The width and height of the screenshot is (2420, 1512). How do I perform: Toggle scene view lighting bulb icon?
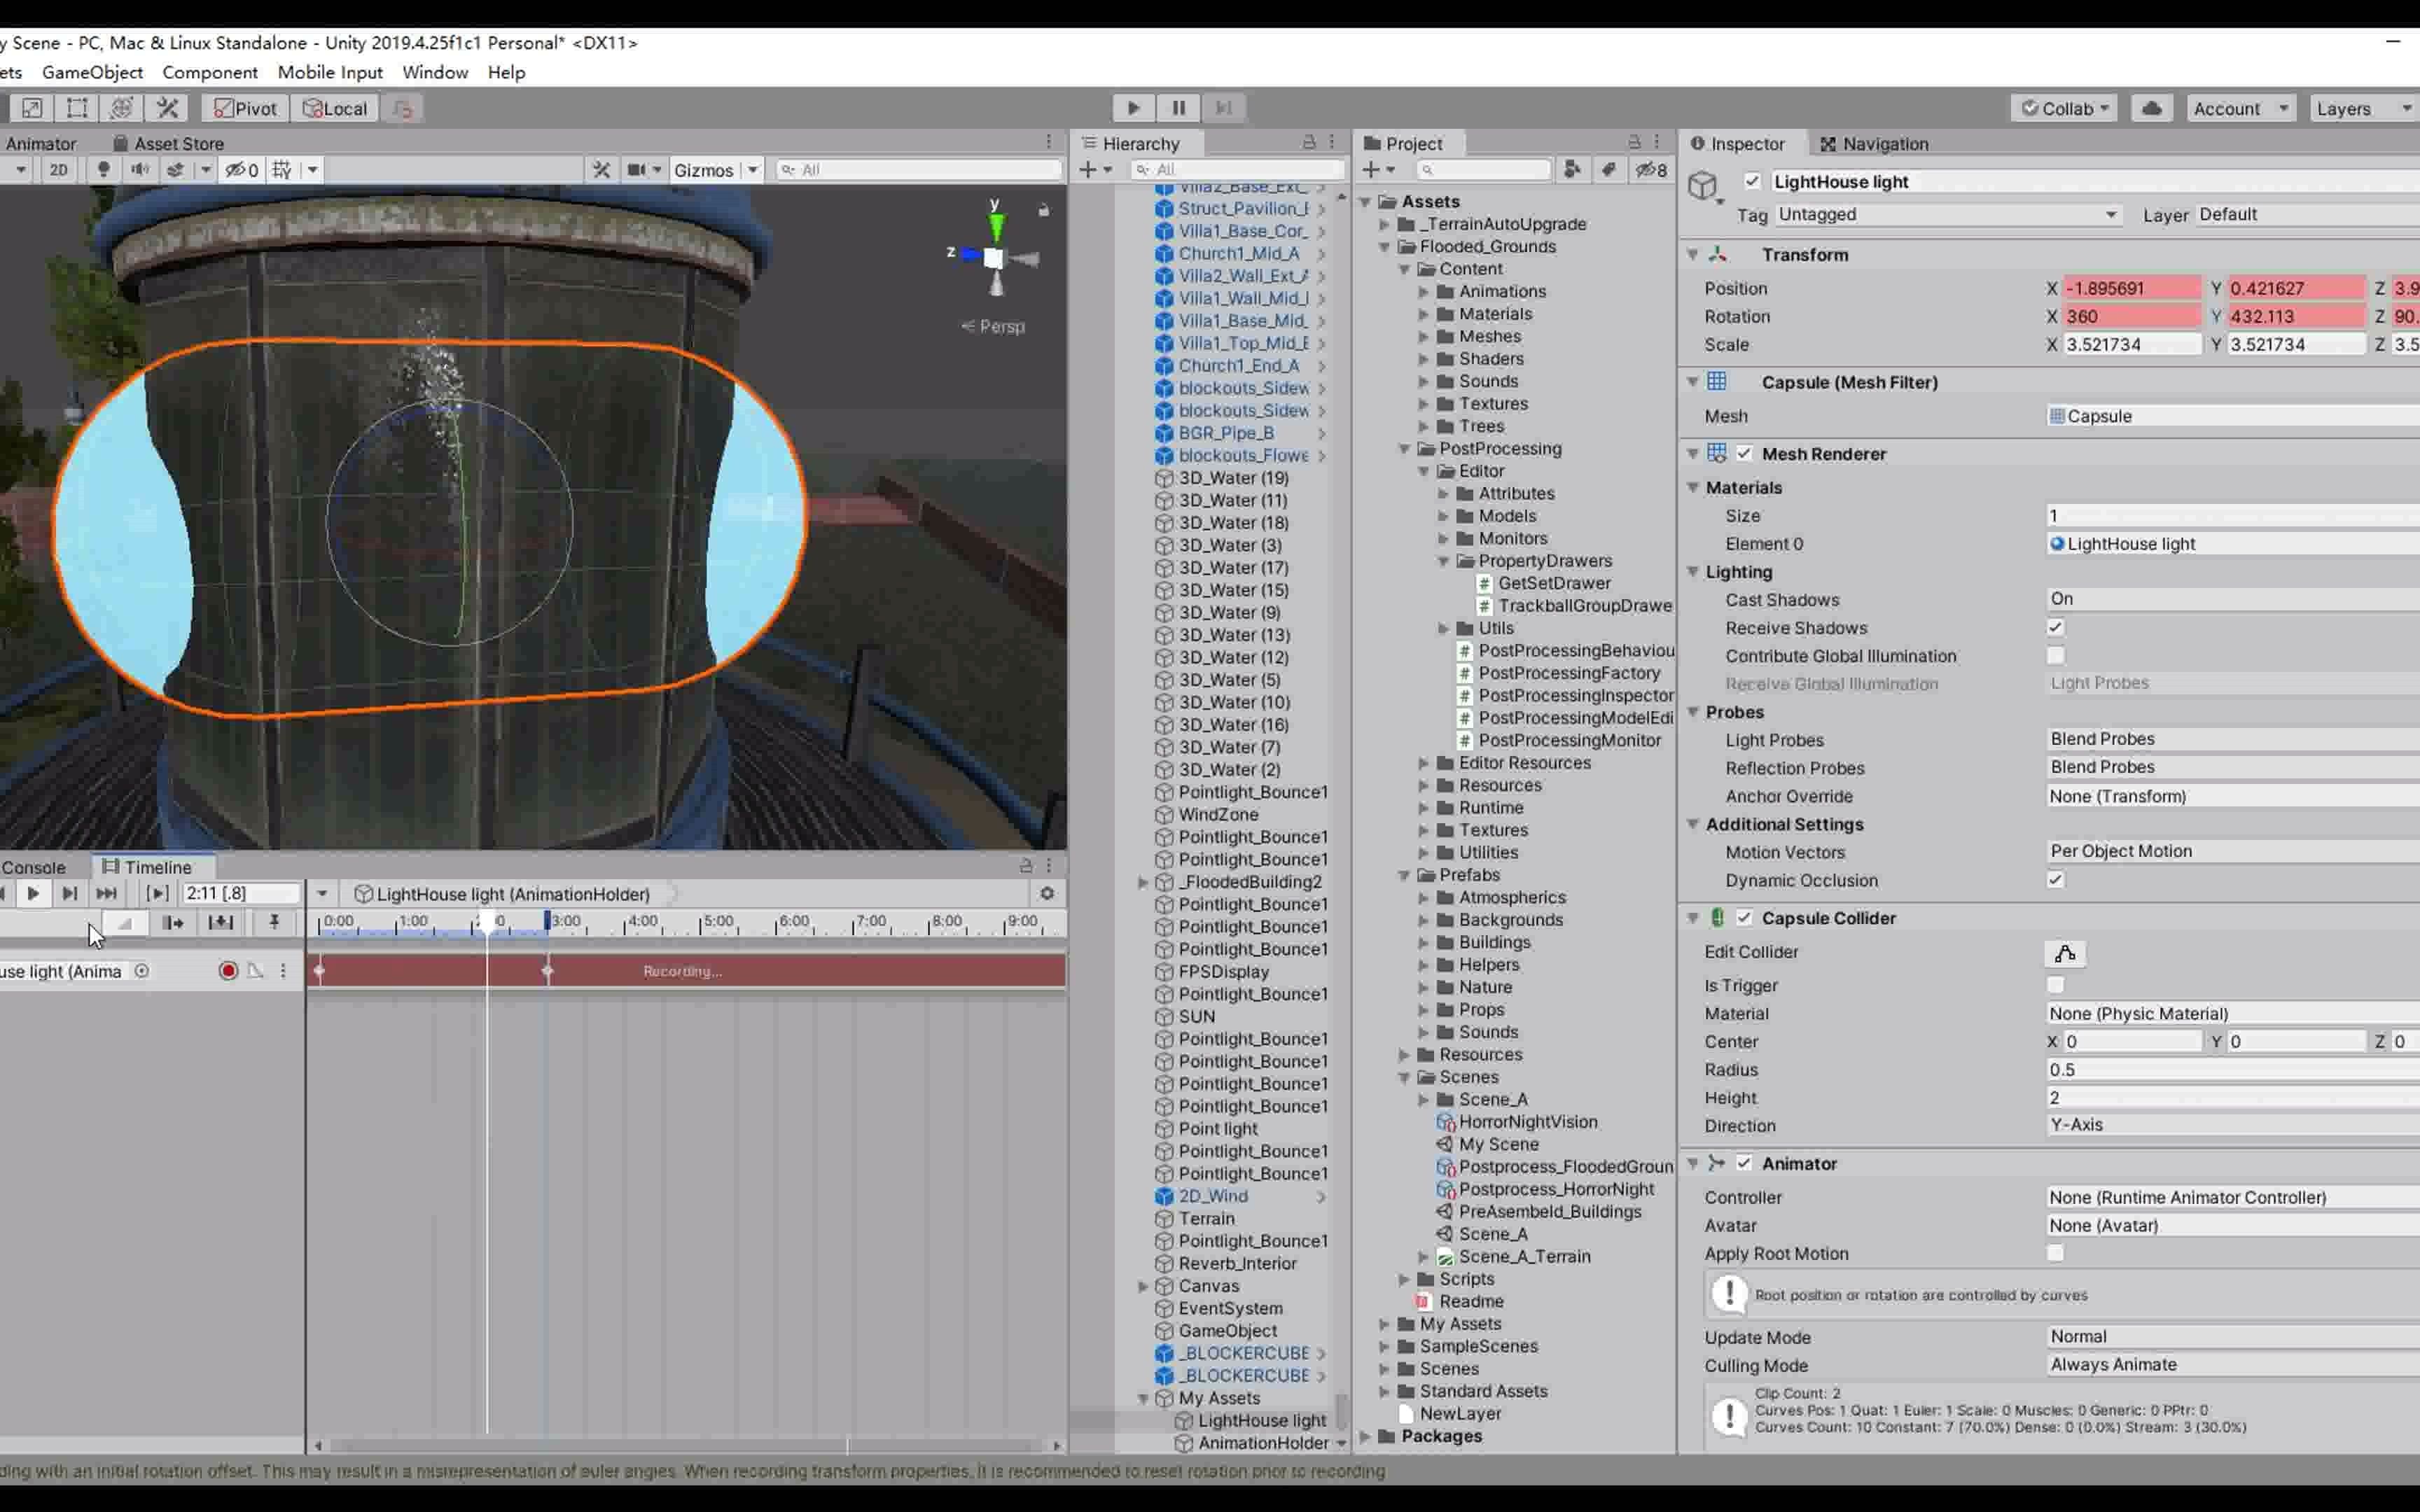point(104,170)
